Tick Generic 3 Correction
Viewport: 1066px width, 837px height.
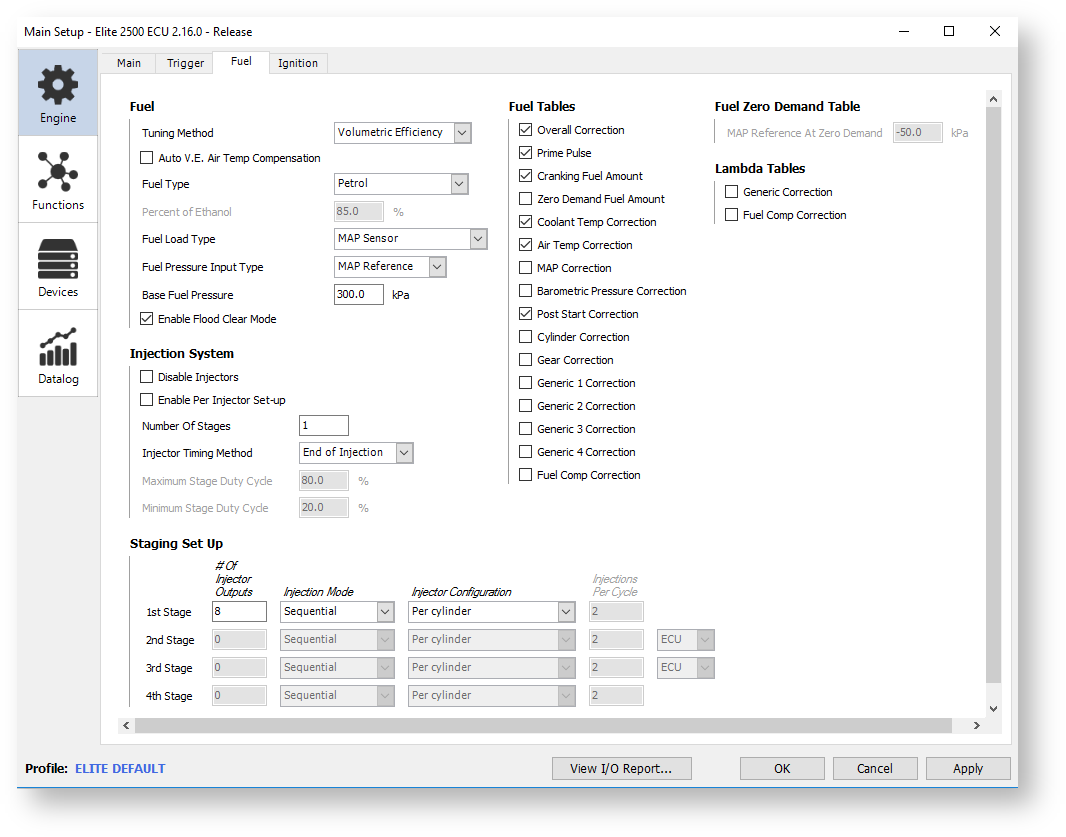coord(526,429)
